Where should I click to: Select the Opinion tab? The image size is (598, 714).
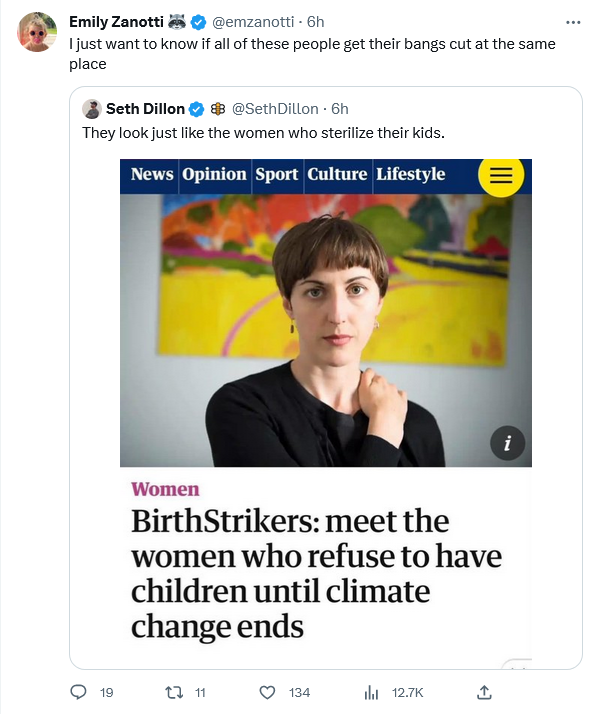pyautogui.click(x=214, y=174)
